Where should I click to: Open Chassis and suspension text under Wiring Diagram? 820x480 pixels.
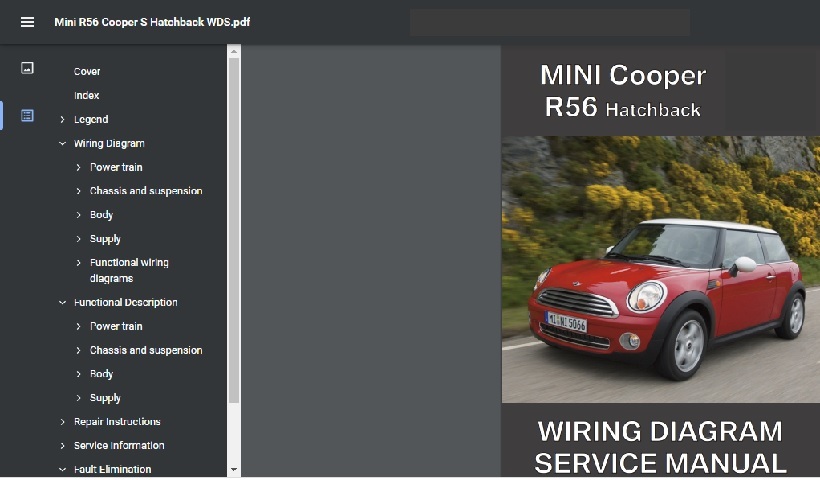(146, 191)
